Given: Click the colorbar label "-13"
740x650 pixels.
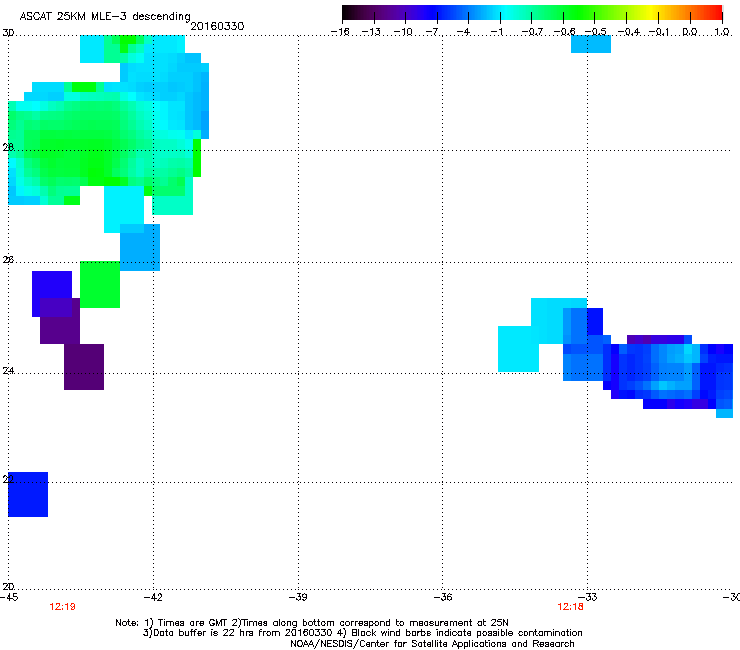Looking at the screenshot, I should [371, 32].
